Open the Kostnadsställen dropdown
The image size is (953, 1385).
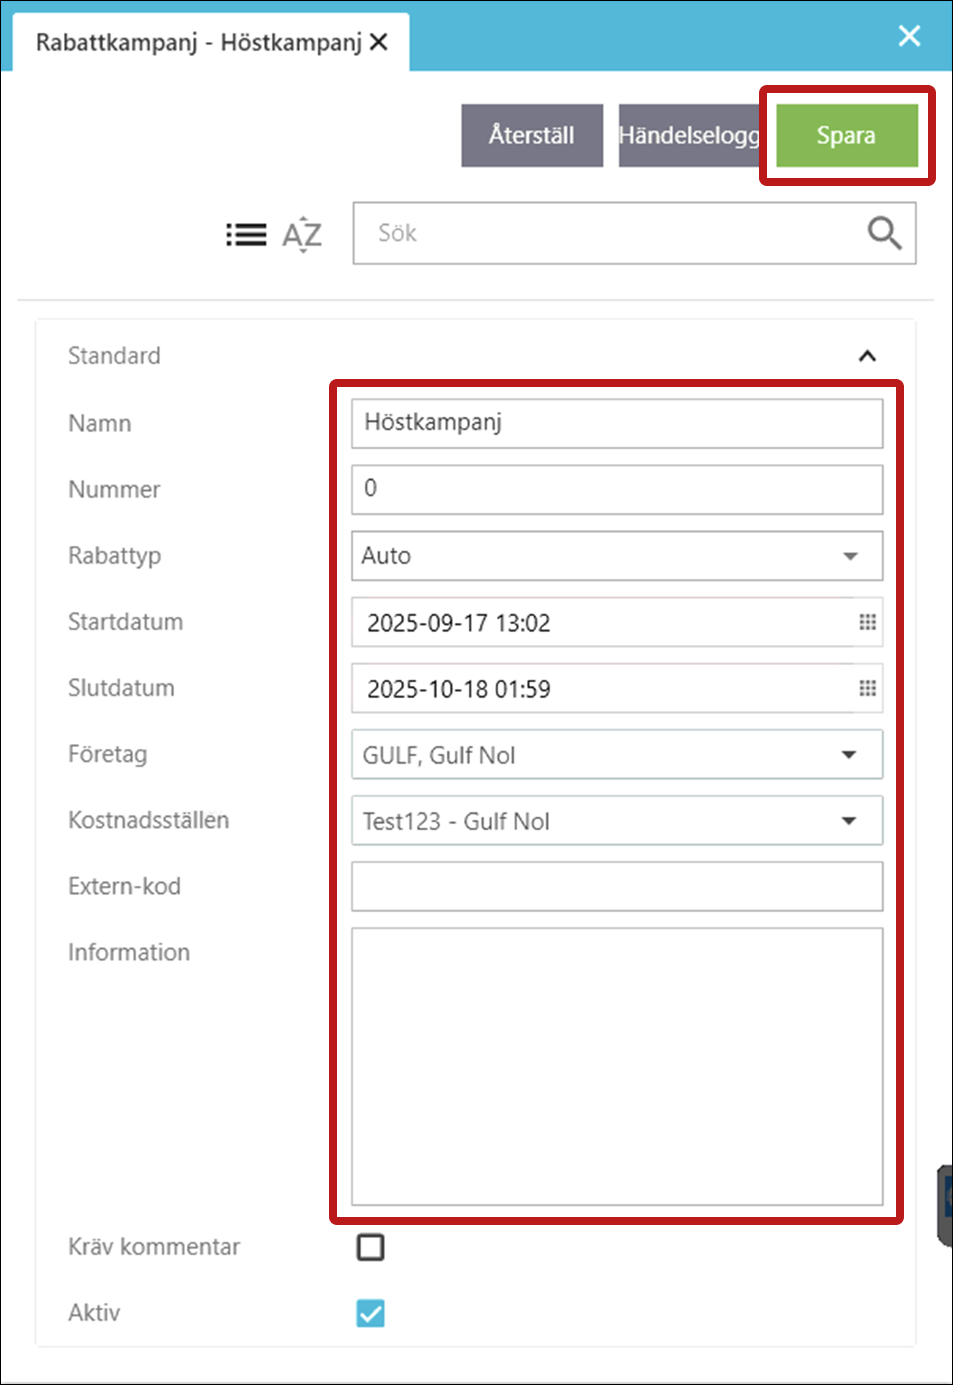(x=849, y=821)
